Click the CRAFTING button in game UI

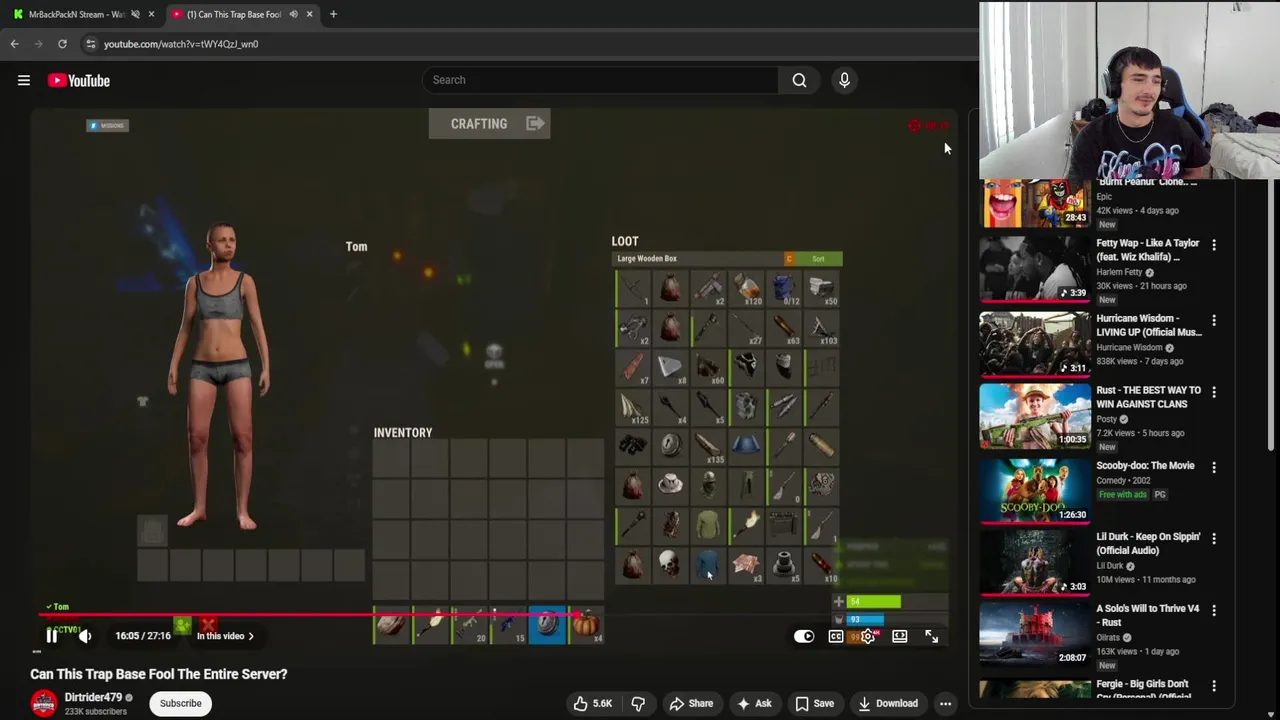pyautogui.click(x=489, y=124)
